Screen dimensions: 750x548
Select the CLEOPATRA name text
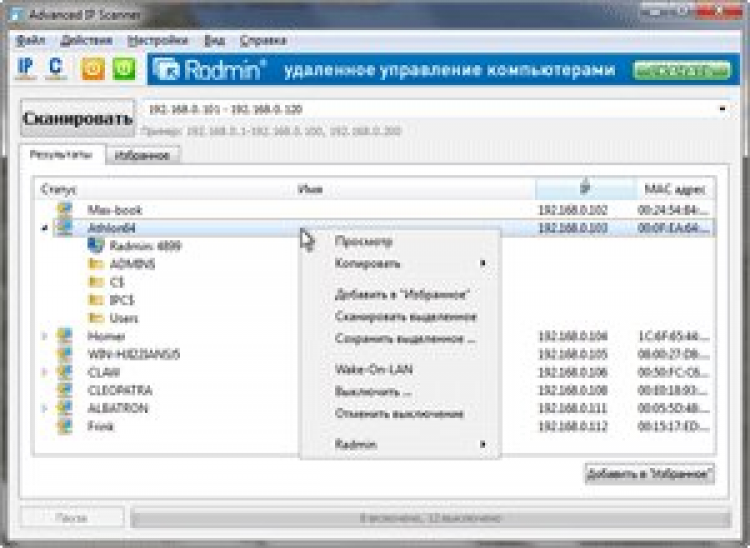click(x=120, y=390)
